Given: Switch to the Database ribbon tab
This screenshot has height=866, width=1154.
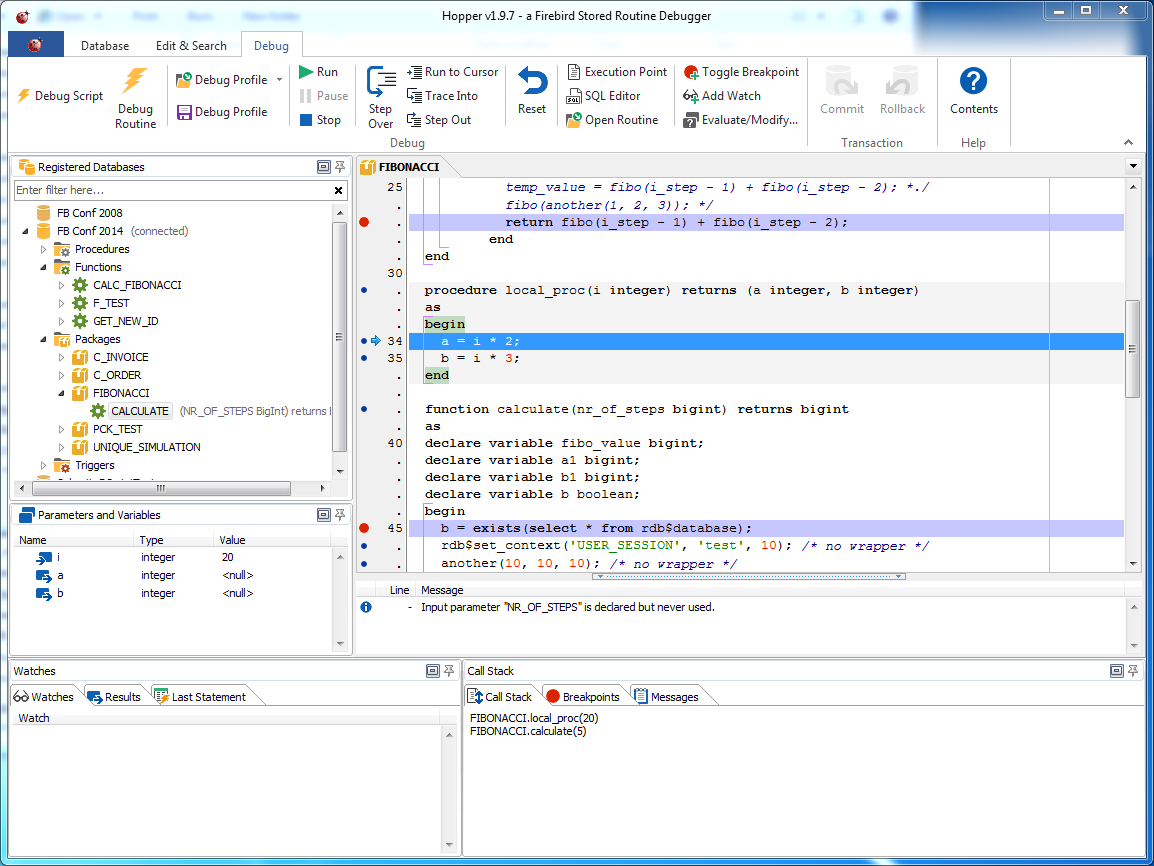Looking at the screenshot, I should [x=104, y=45].
